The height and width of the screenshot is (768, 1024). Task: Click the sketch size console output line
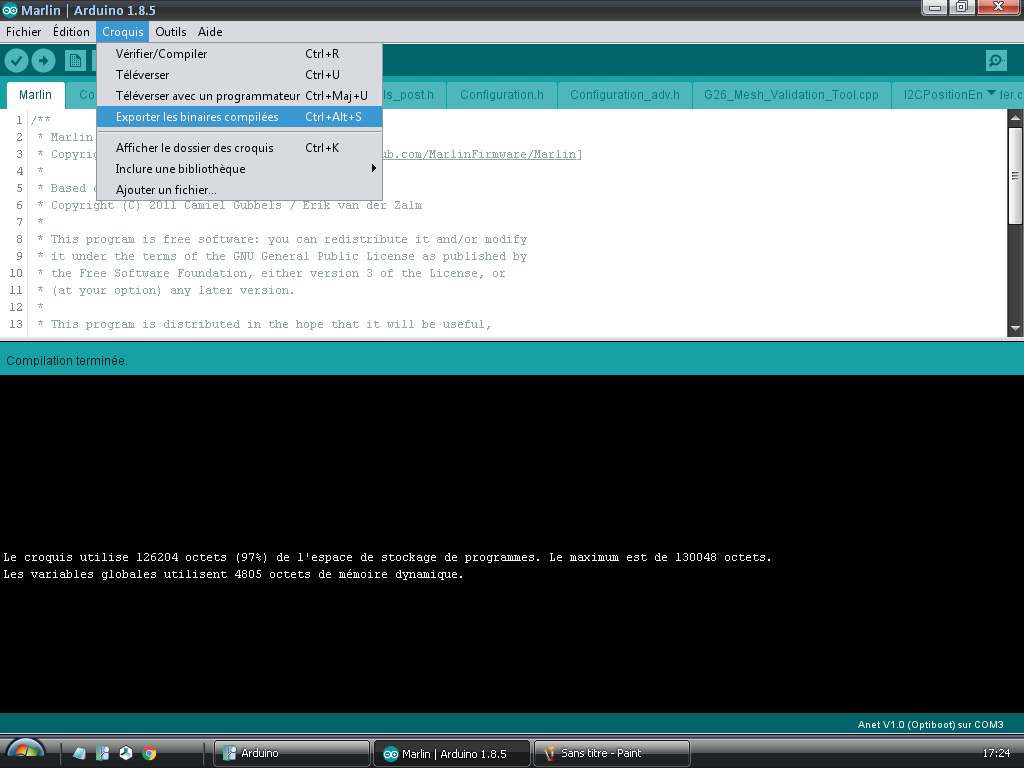(x=387, y=557)
